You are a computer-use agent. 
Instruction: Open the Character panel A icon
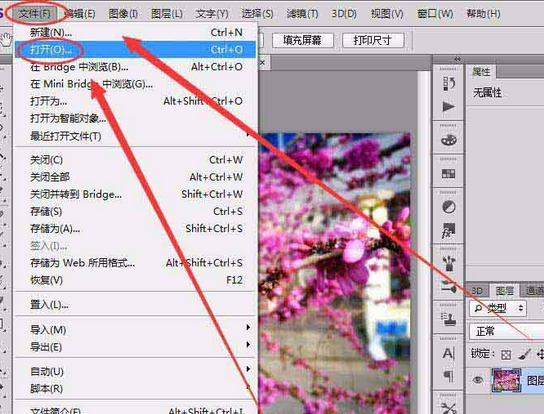[x=449, y=354]
